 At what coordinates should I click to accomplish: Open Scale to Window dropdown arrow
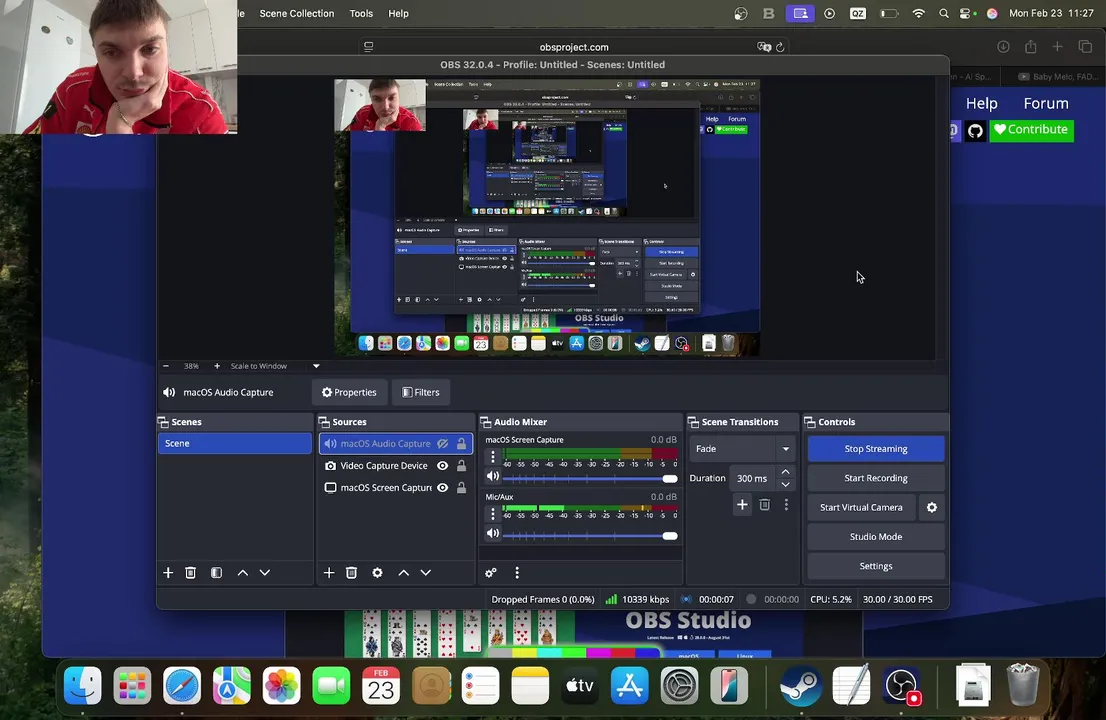(x=316, y=366)
